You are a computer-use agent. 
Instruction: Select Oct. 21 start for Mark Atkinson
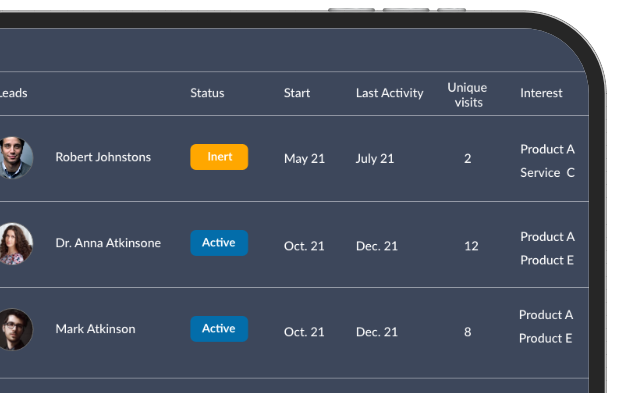click(x=304, y=332)
